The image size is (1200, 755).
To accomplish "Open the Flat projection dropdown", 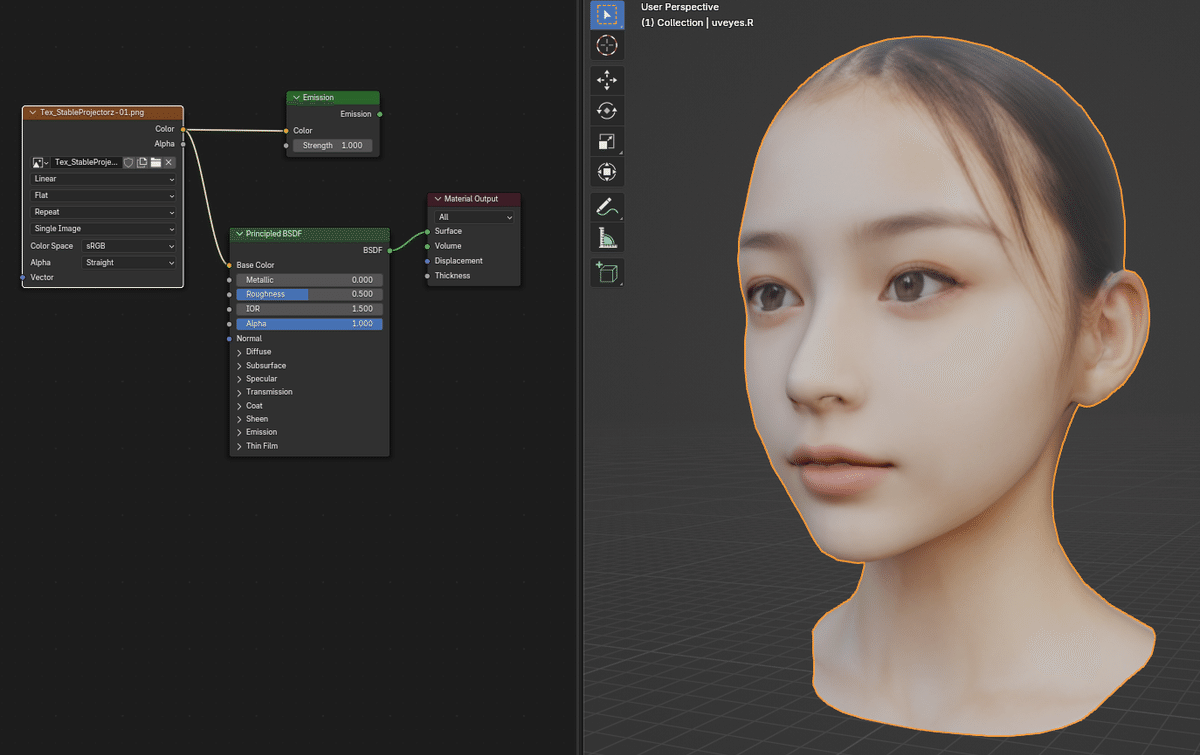I will (x=101, y=194).
